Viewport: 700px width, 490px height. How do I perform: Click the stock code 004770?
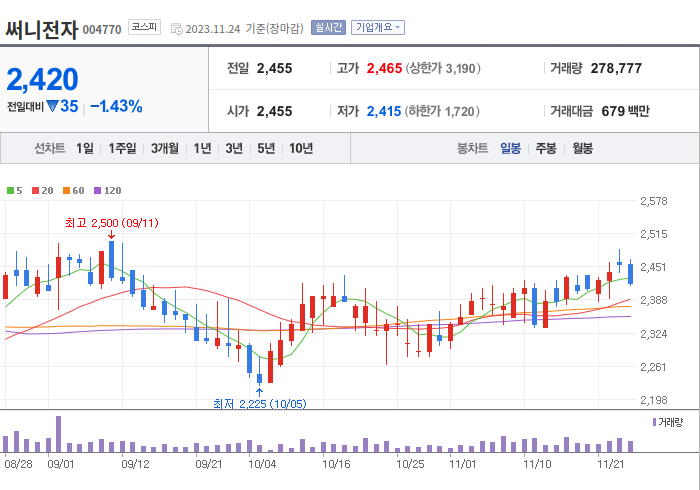point(102,30)
